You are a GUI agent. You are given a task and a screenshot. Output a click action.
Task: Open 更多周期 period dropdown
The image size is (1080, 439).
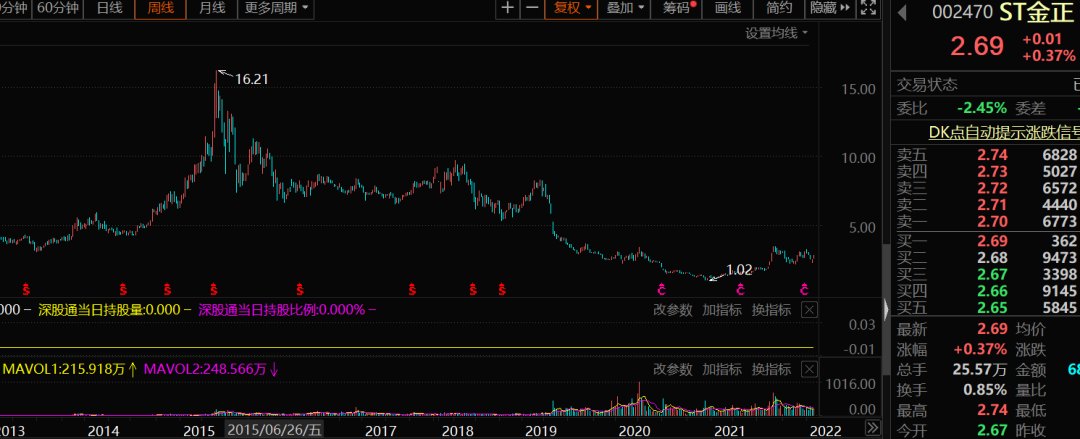276,8
